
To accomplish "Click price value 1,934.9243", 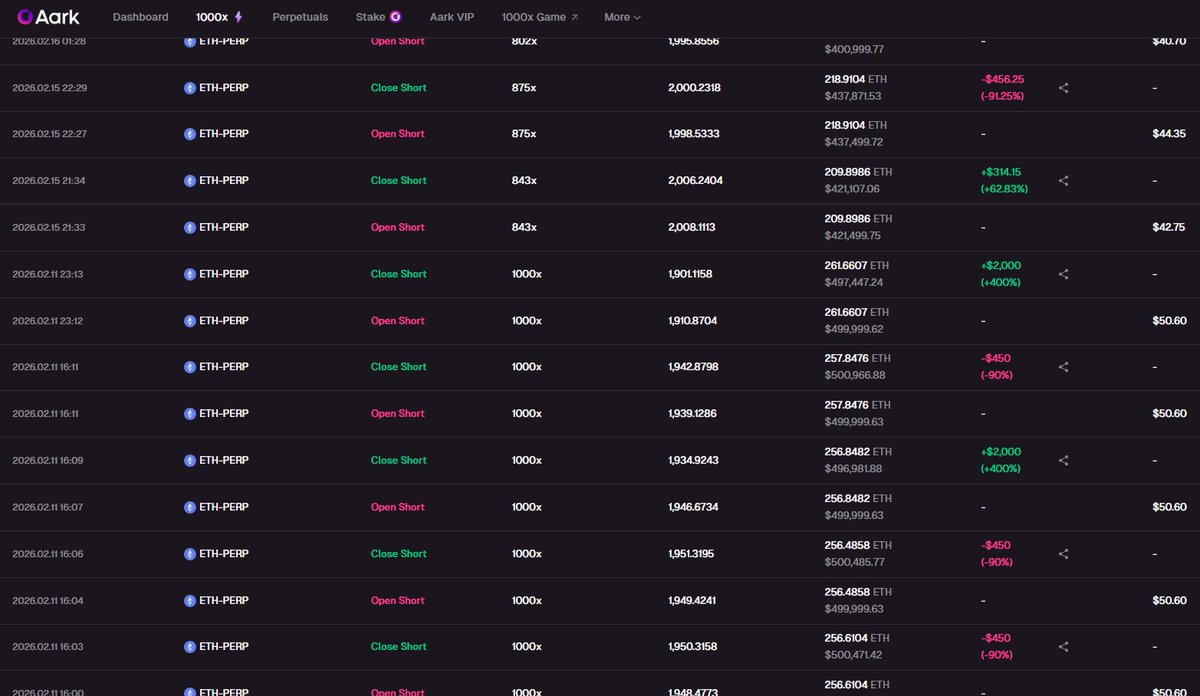I will coord(694,460).
